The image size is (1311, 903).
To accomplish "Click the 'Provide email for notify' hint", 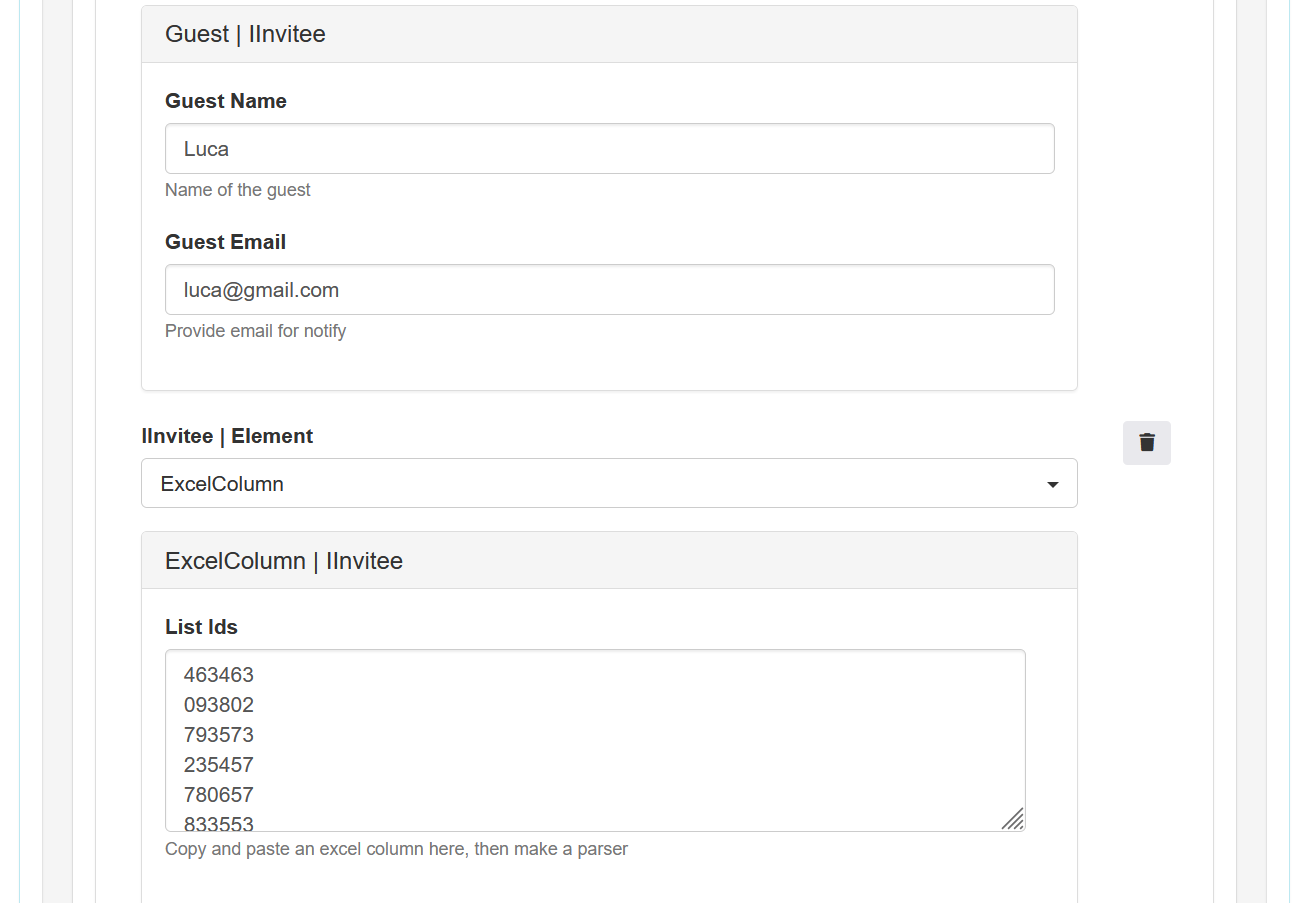I will (255, 331).
